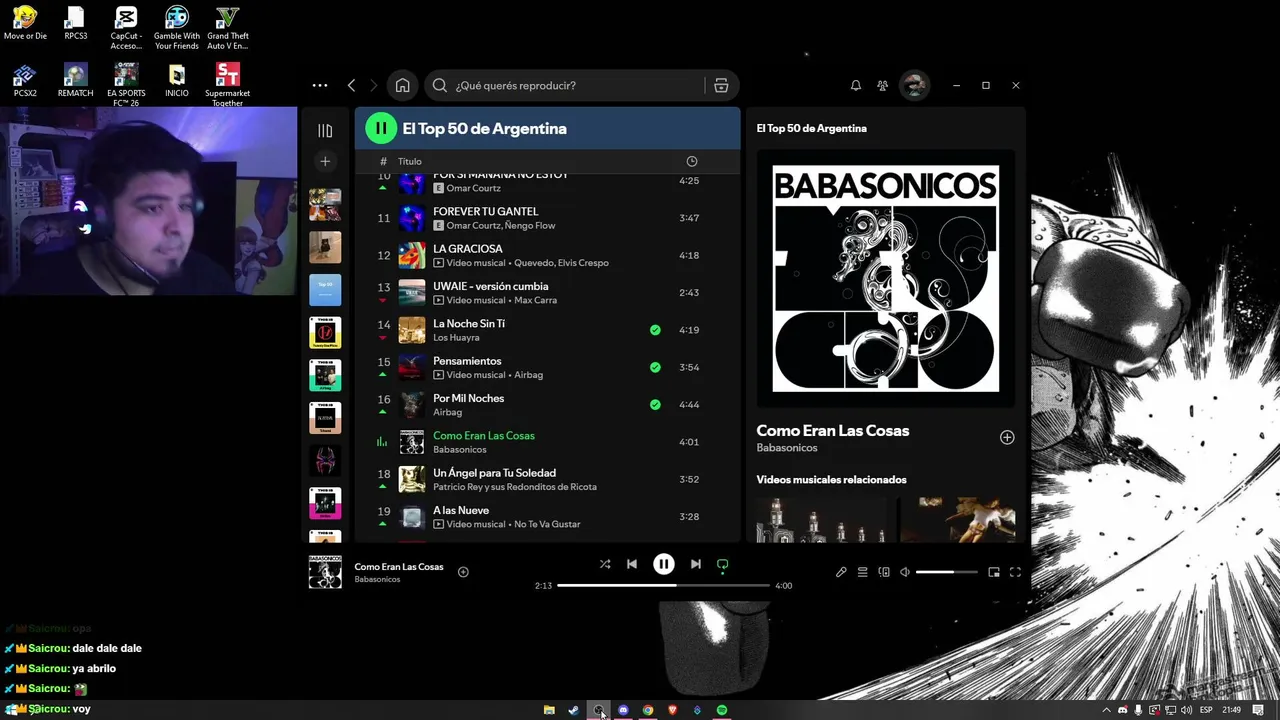
Task: Open the PCSX2 desktop shortcut
Action: (25, 80)
